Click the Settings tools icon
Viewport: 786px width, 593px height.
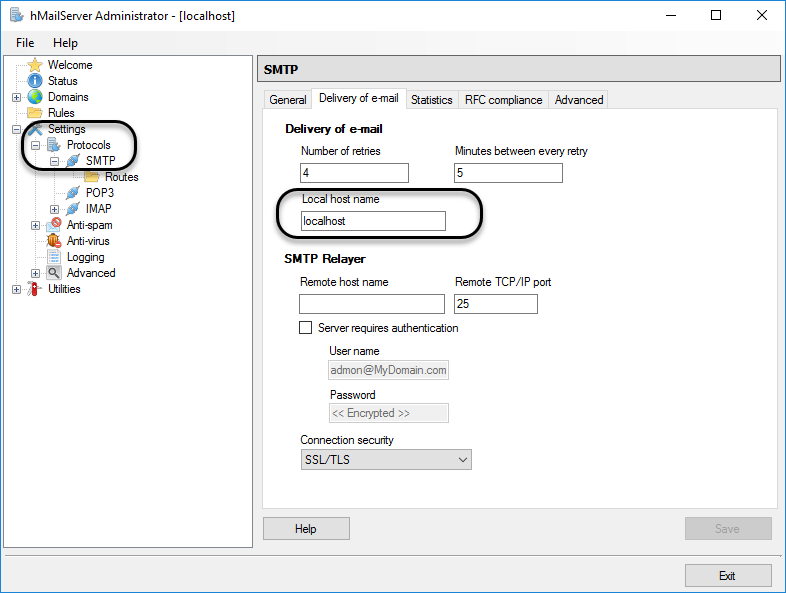point(35,129)
